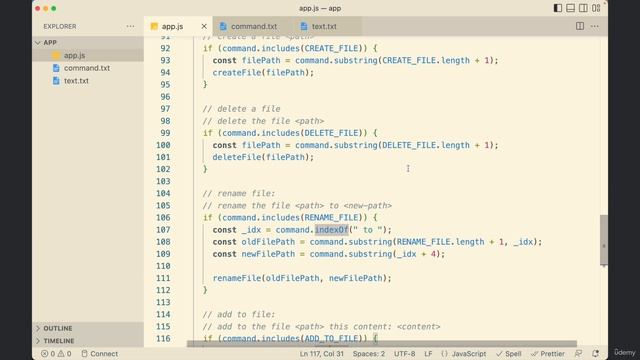Image resolution: width=640 pixels, height=360 pixels.
Task: Click the highlighted indexOf word
Action: 331,230
